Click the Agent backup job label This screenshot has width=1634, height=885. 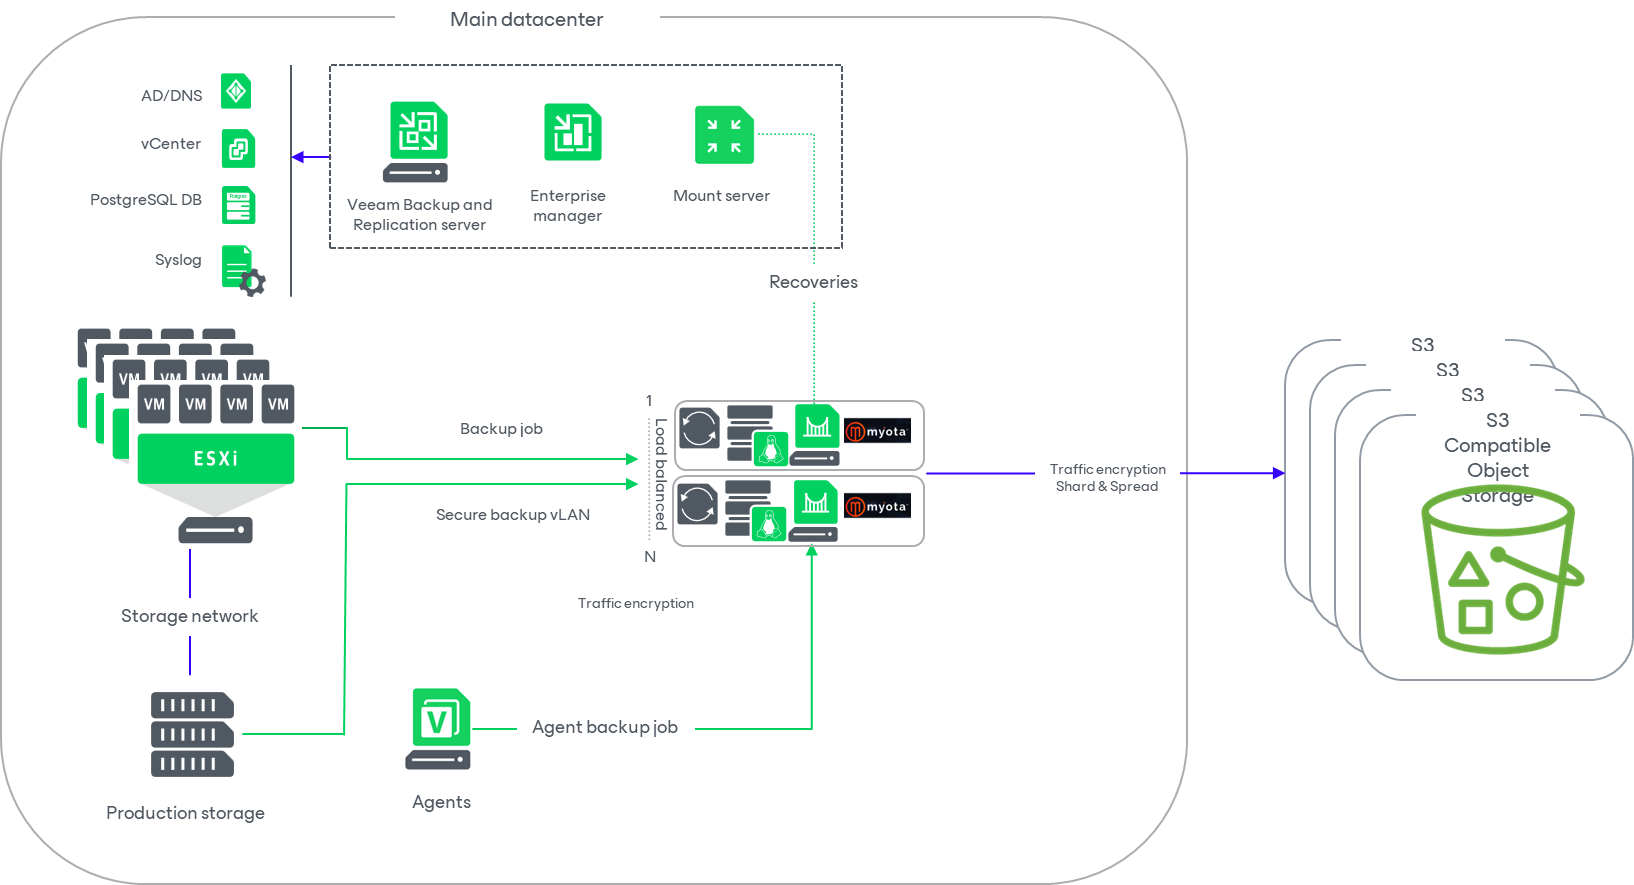point(605,727)
